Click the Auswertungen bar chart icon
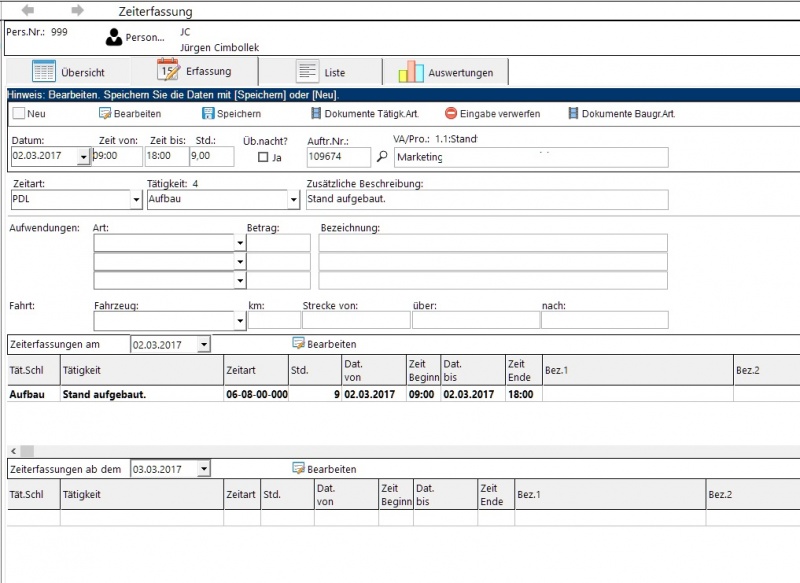The image size is (800, 583). tap(411, 71)
